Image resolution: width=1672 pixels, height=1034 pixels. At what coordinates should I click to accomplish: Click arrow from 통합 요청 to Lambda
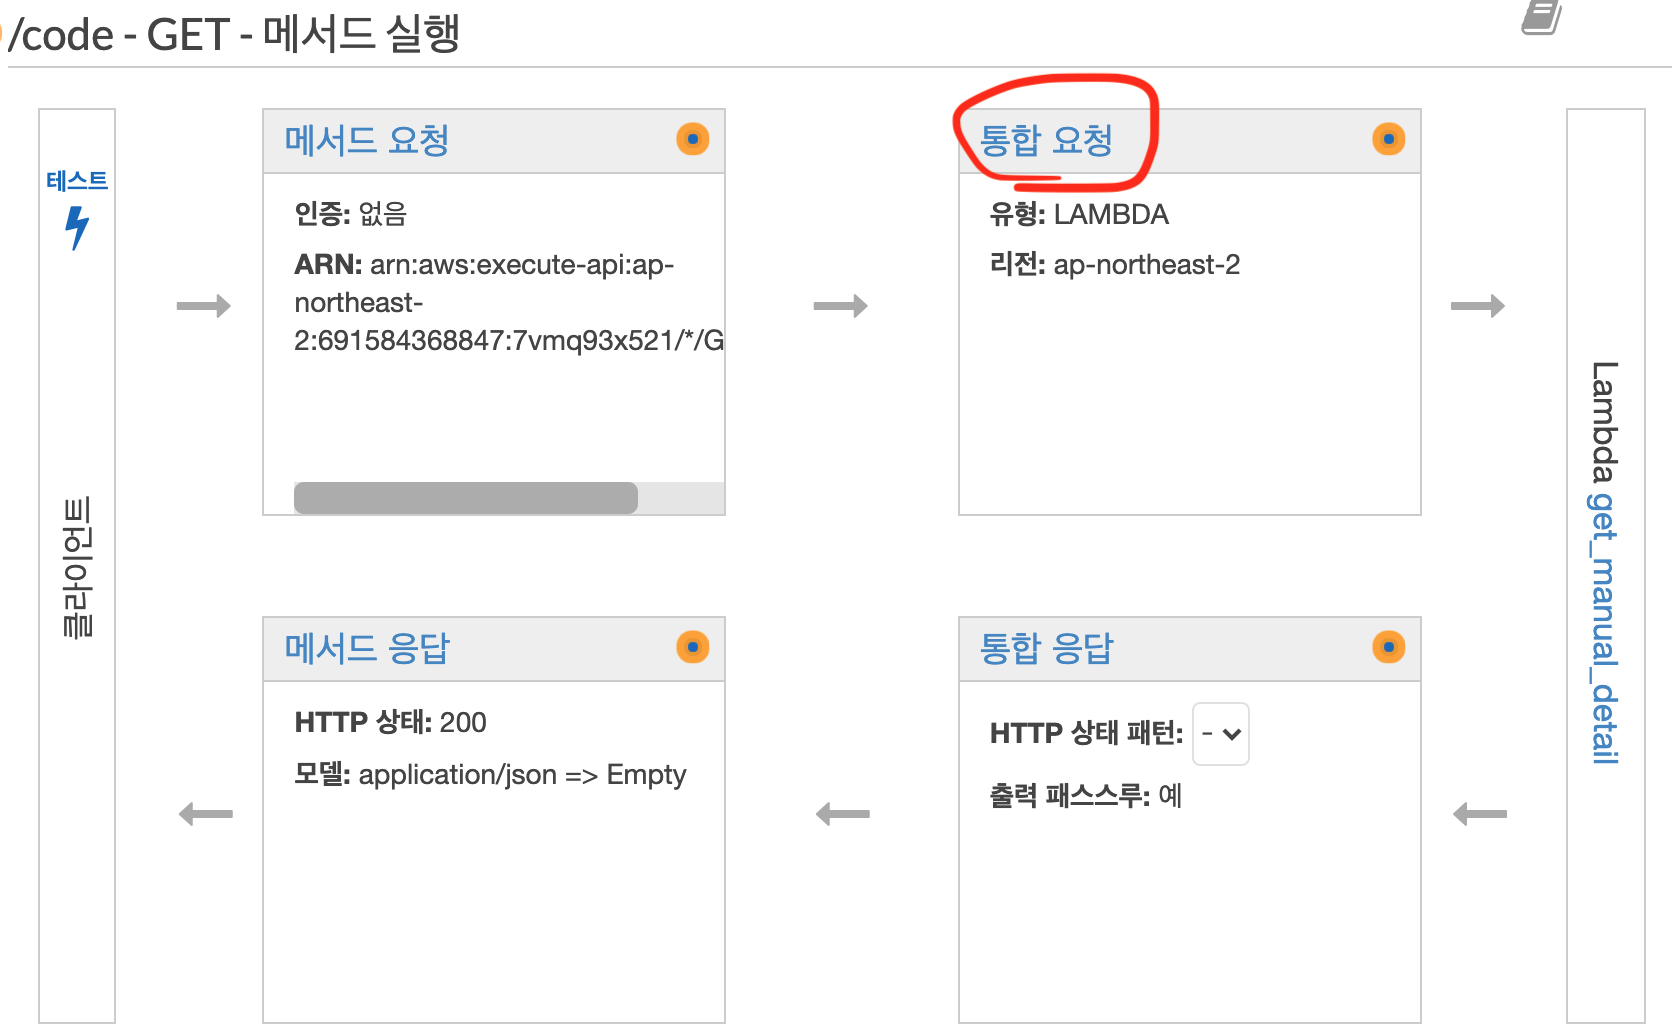[x=1477, y=306]
